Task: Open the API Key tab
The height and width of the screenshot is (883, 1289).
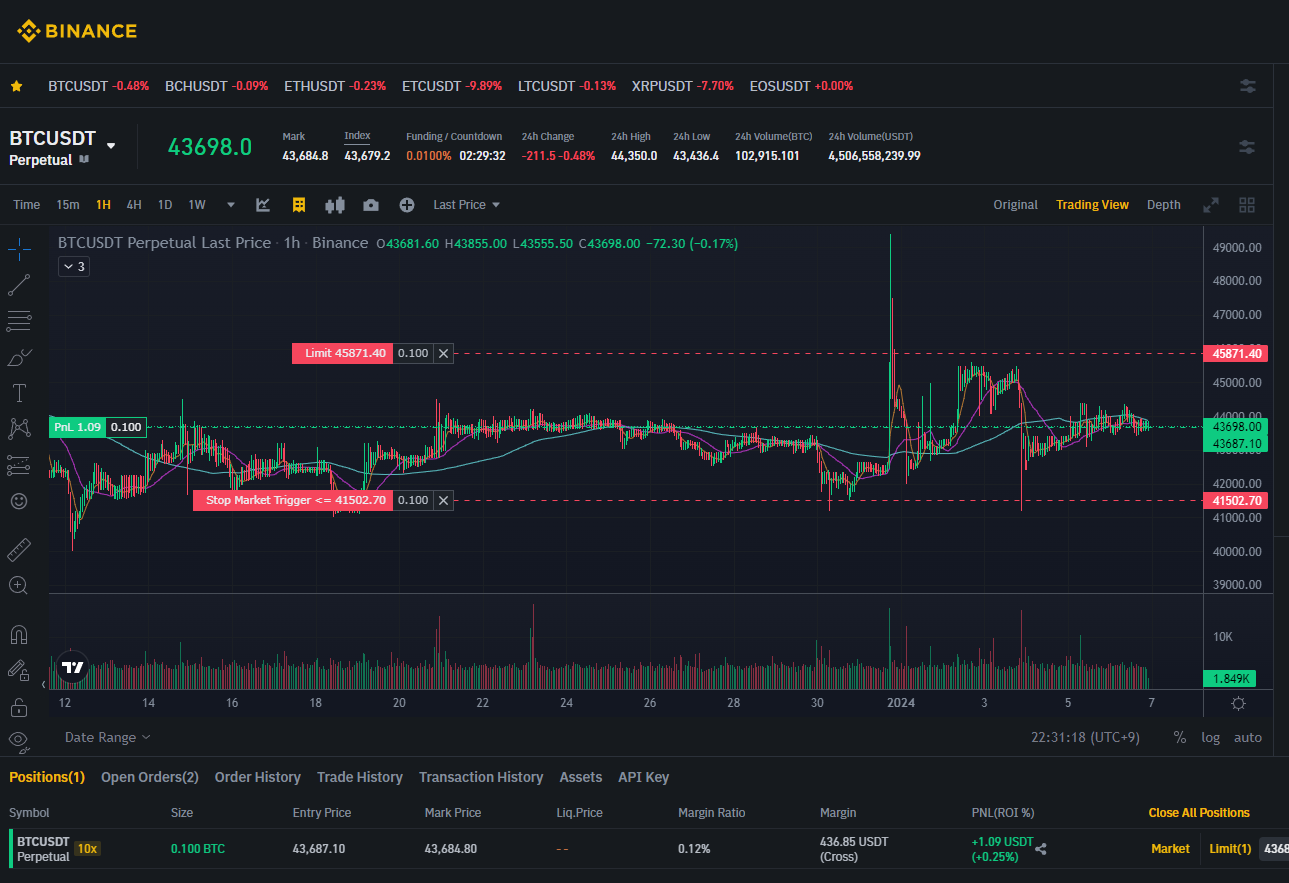Action: click(x=644, y=777)
